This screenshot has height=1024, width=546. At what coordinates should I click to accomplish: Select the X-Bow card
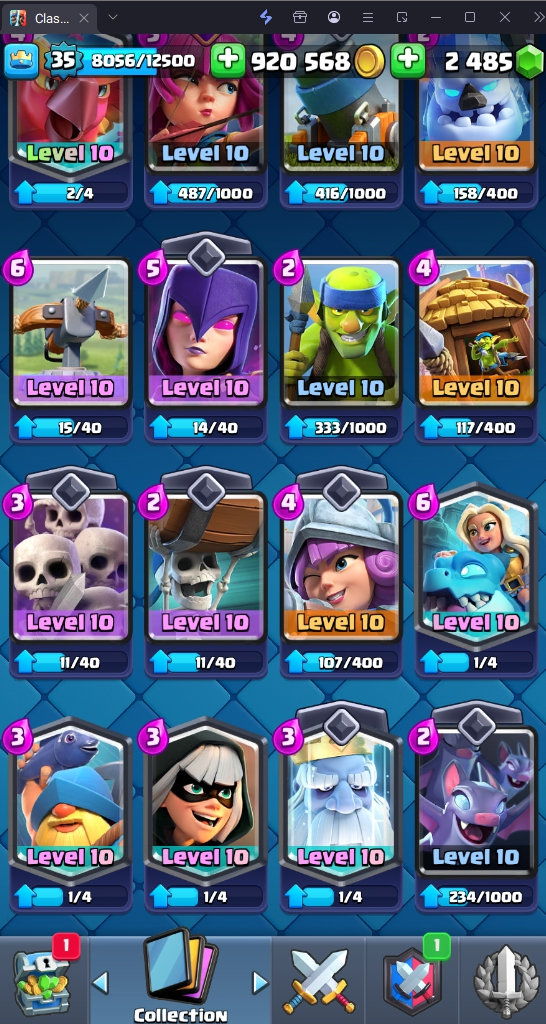[71, 332]
